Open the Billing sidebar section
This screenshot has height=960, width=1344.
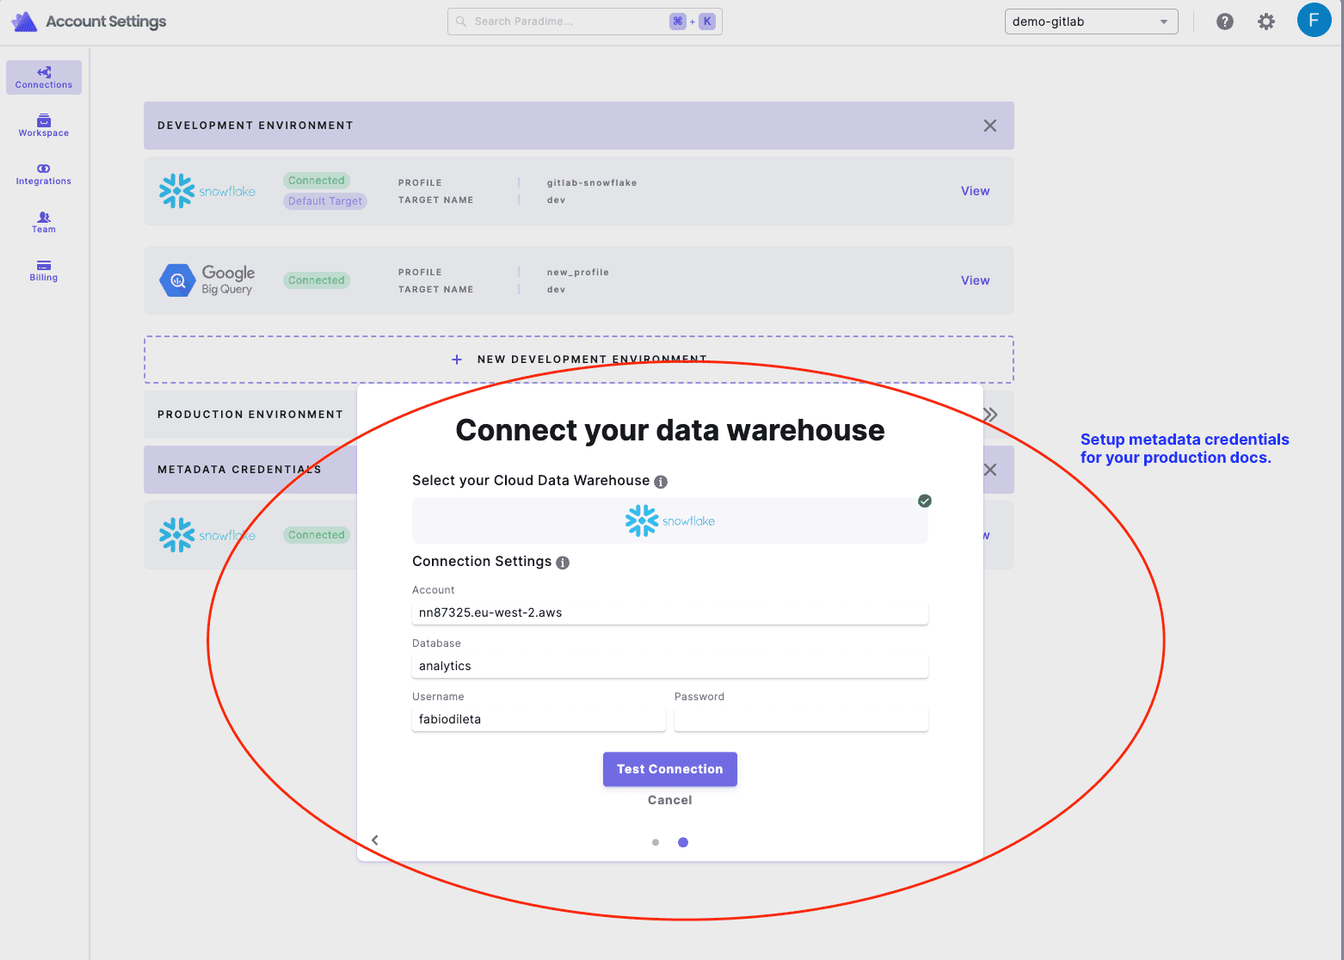click(44, 270)
